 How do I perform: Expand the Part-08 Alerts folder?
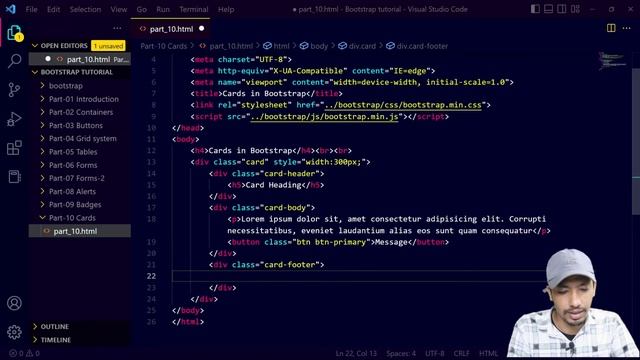(72, 191)
